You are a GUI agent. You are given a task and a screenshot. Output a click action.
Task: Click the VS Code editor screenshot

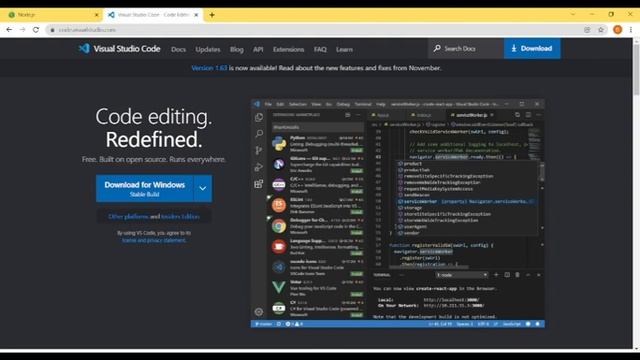[x=398, y=213]
